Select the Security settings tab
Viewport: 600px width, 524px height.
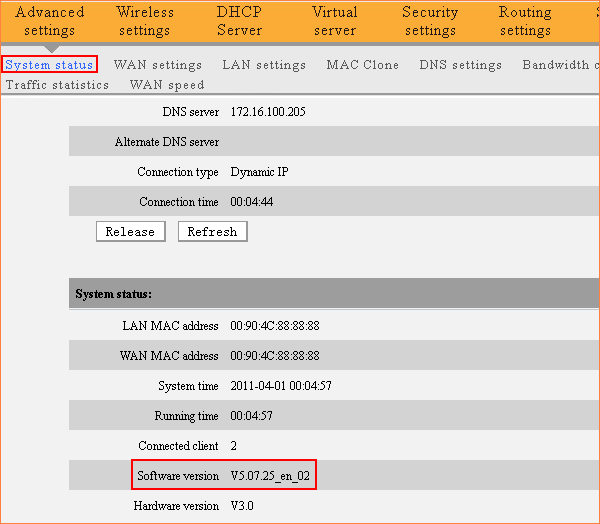(x=430, y=21)
